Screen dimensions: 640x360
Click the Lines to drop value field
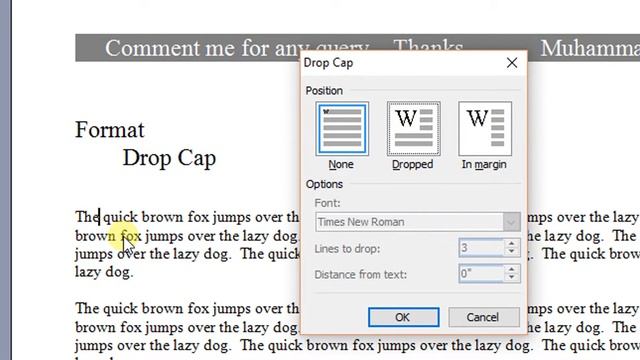[x=481, y=248]
